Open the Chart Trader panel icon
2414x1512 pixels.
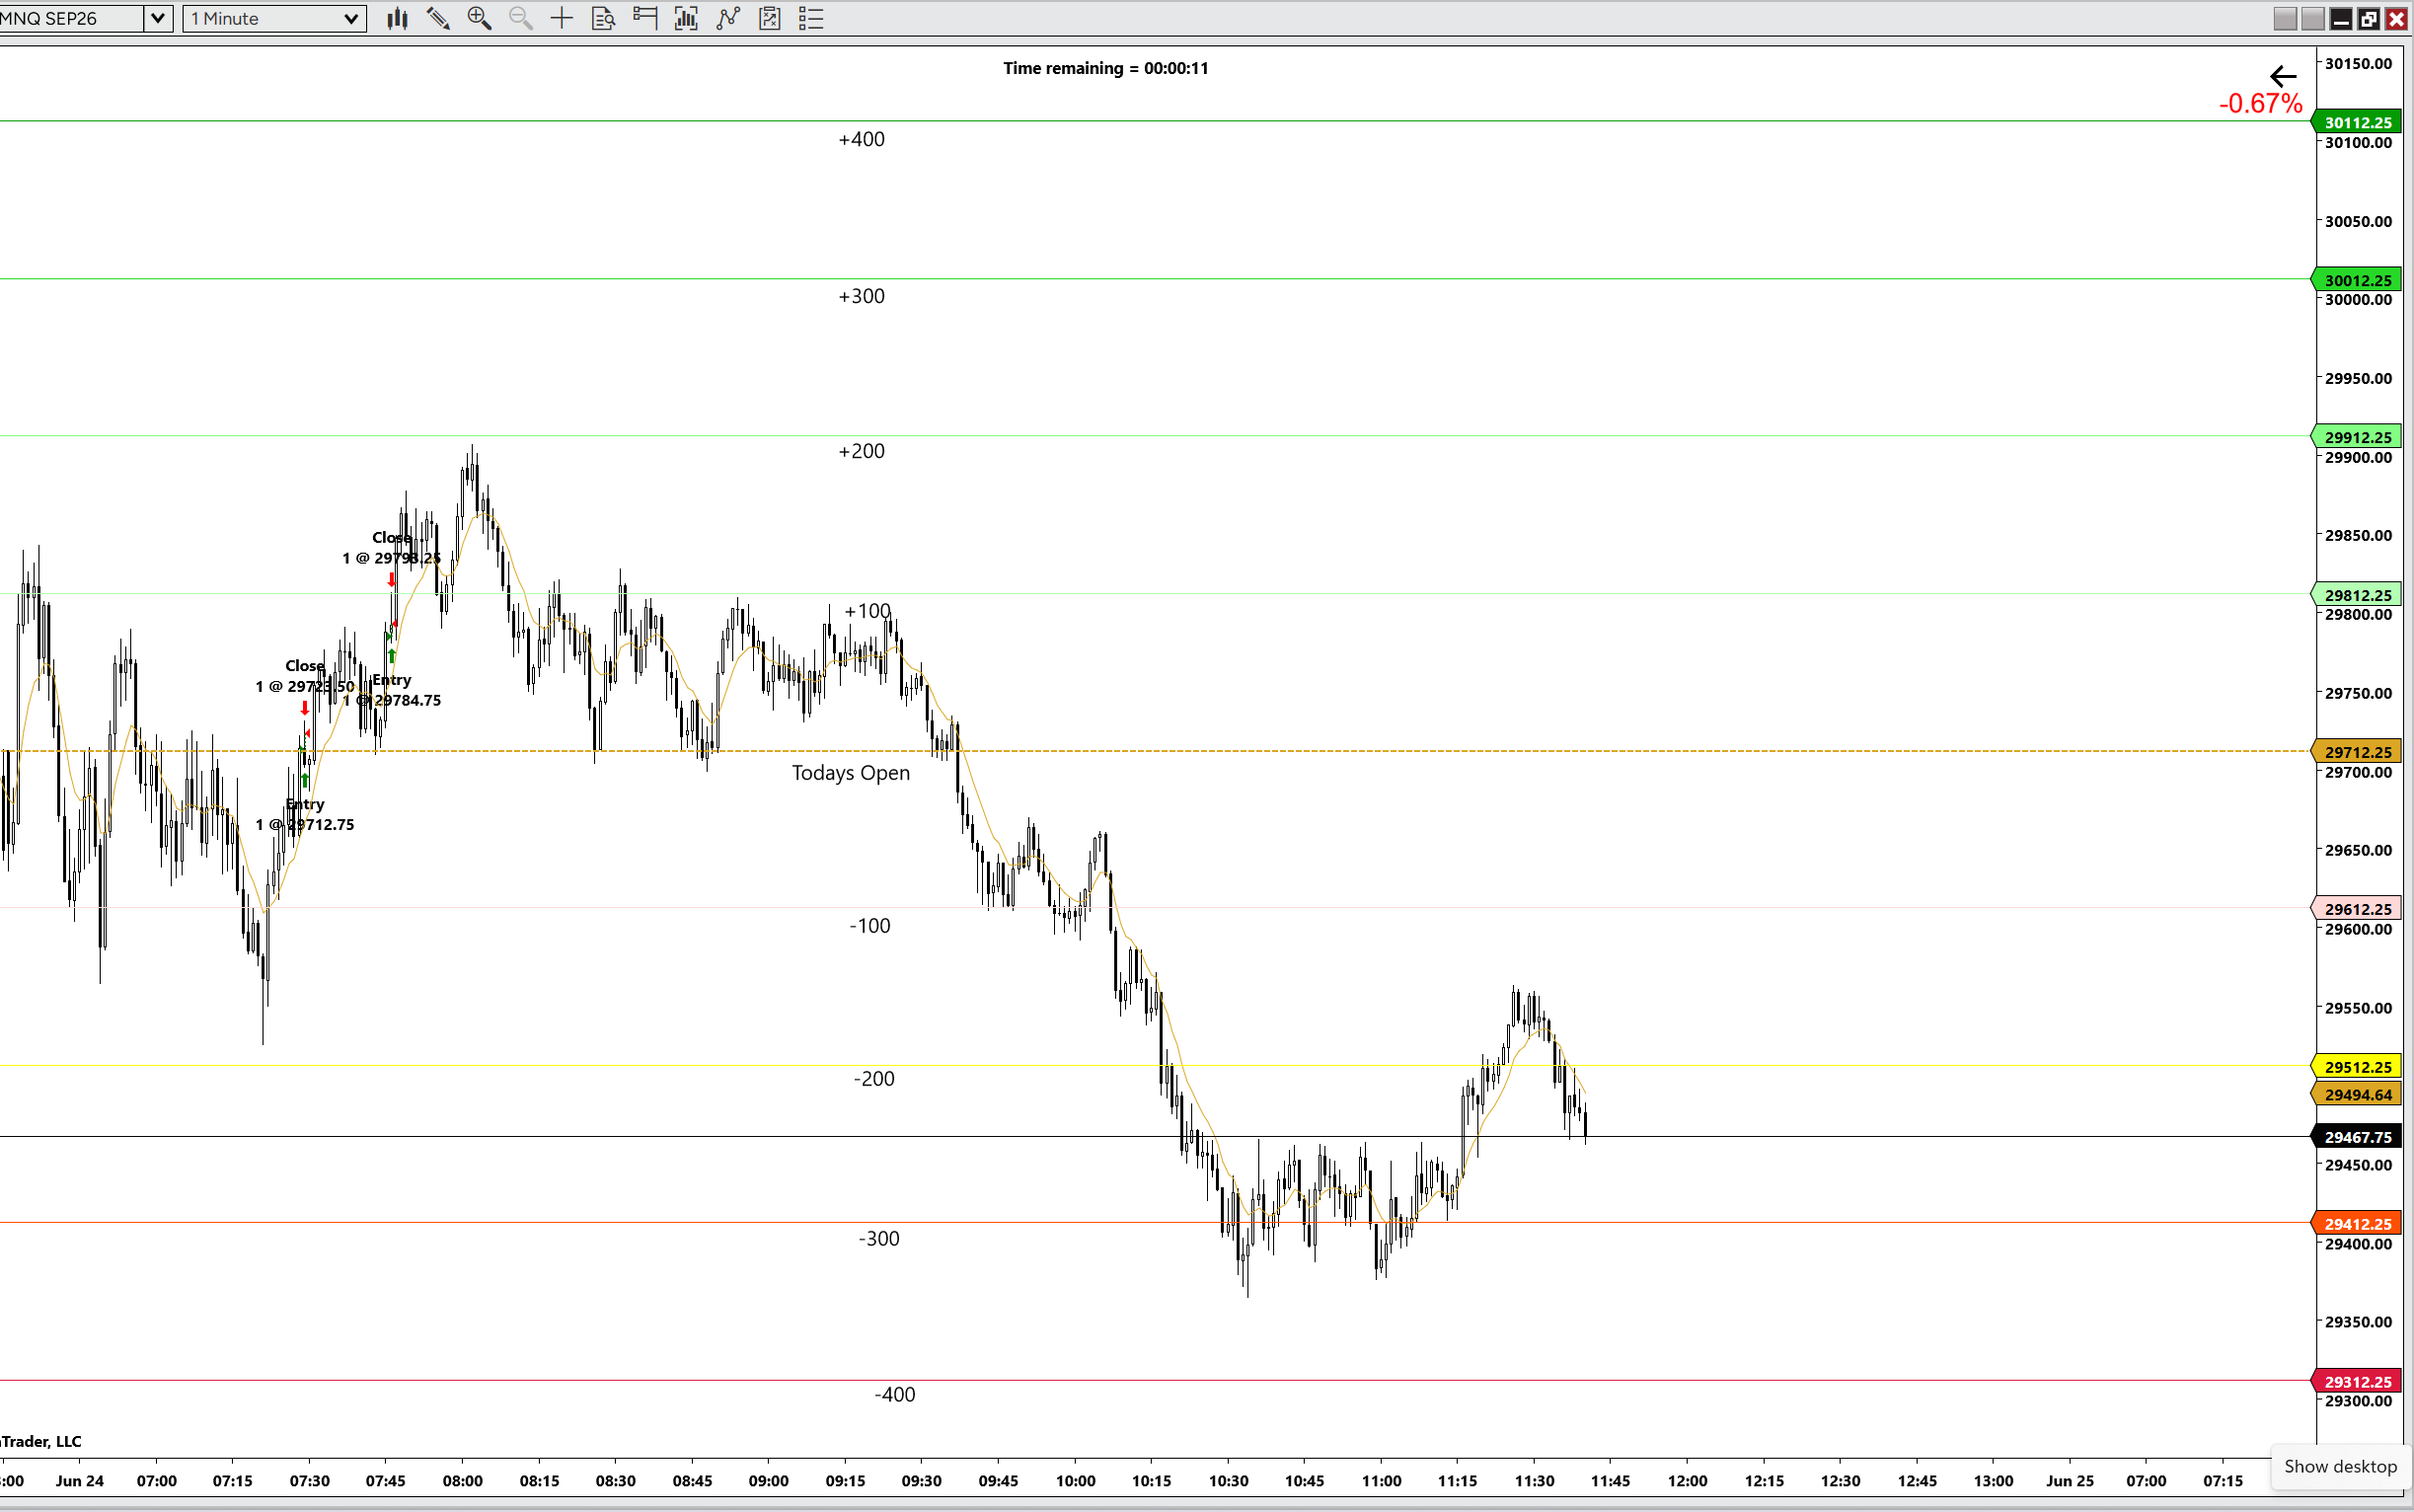pyautogui.click(x=645, y=18)
